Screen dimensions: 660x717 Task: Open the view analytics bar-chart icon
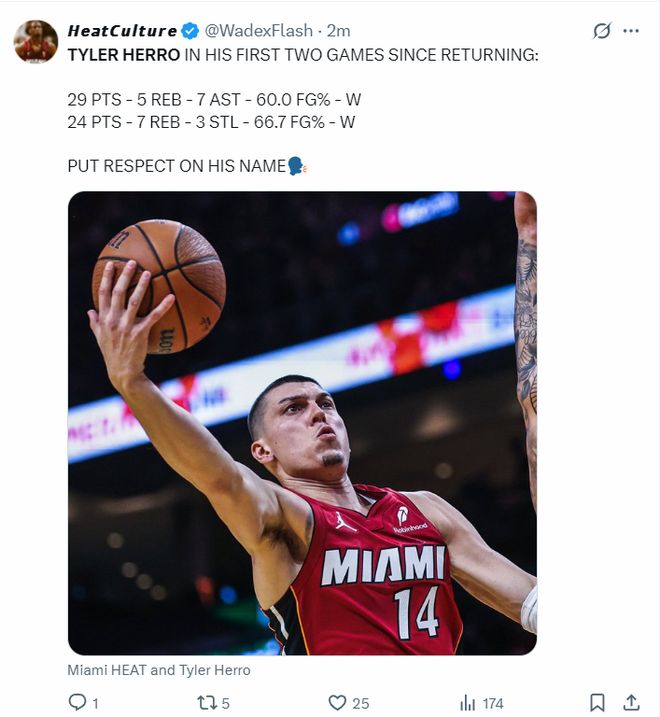point(467,703)
